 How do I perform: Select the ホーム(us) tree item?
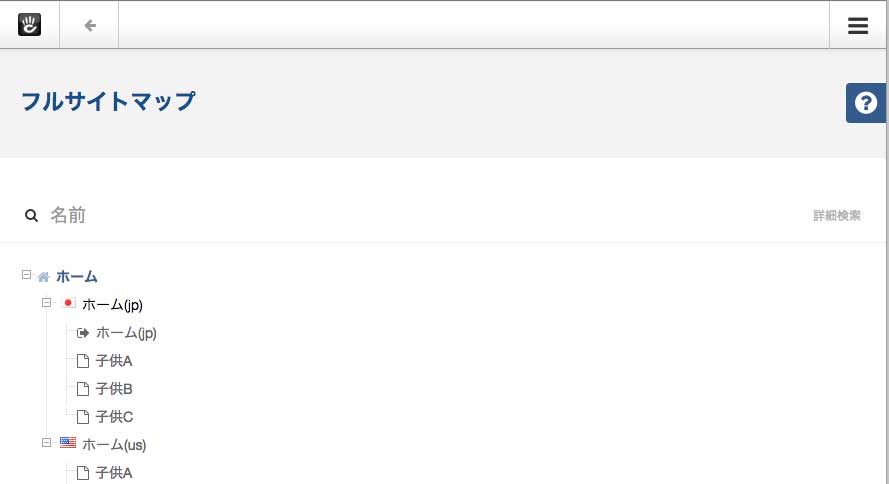coord(114,445)
